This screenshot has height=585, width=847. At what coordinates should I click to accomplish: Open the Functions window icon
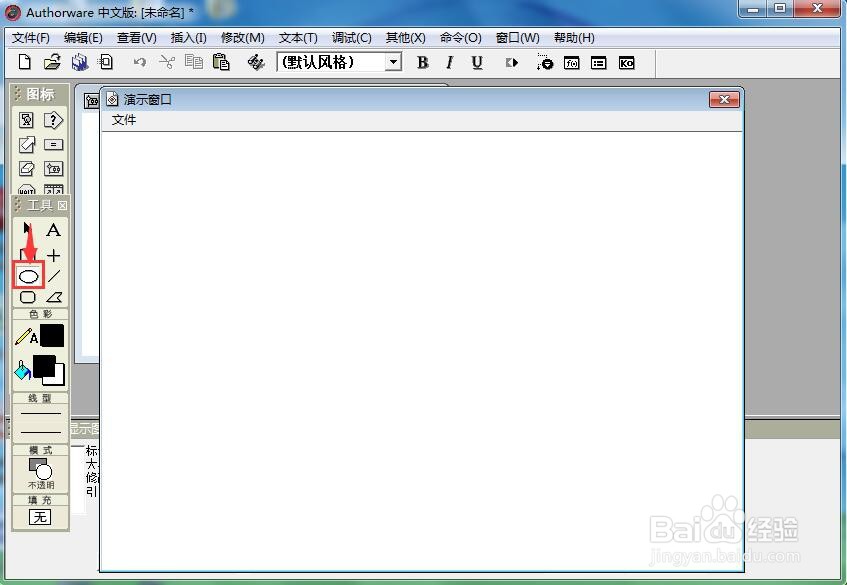[x=572, y=63]
